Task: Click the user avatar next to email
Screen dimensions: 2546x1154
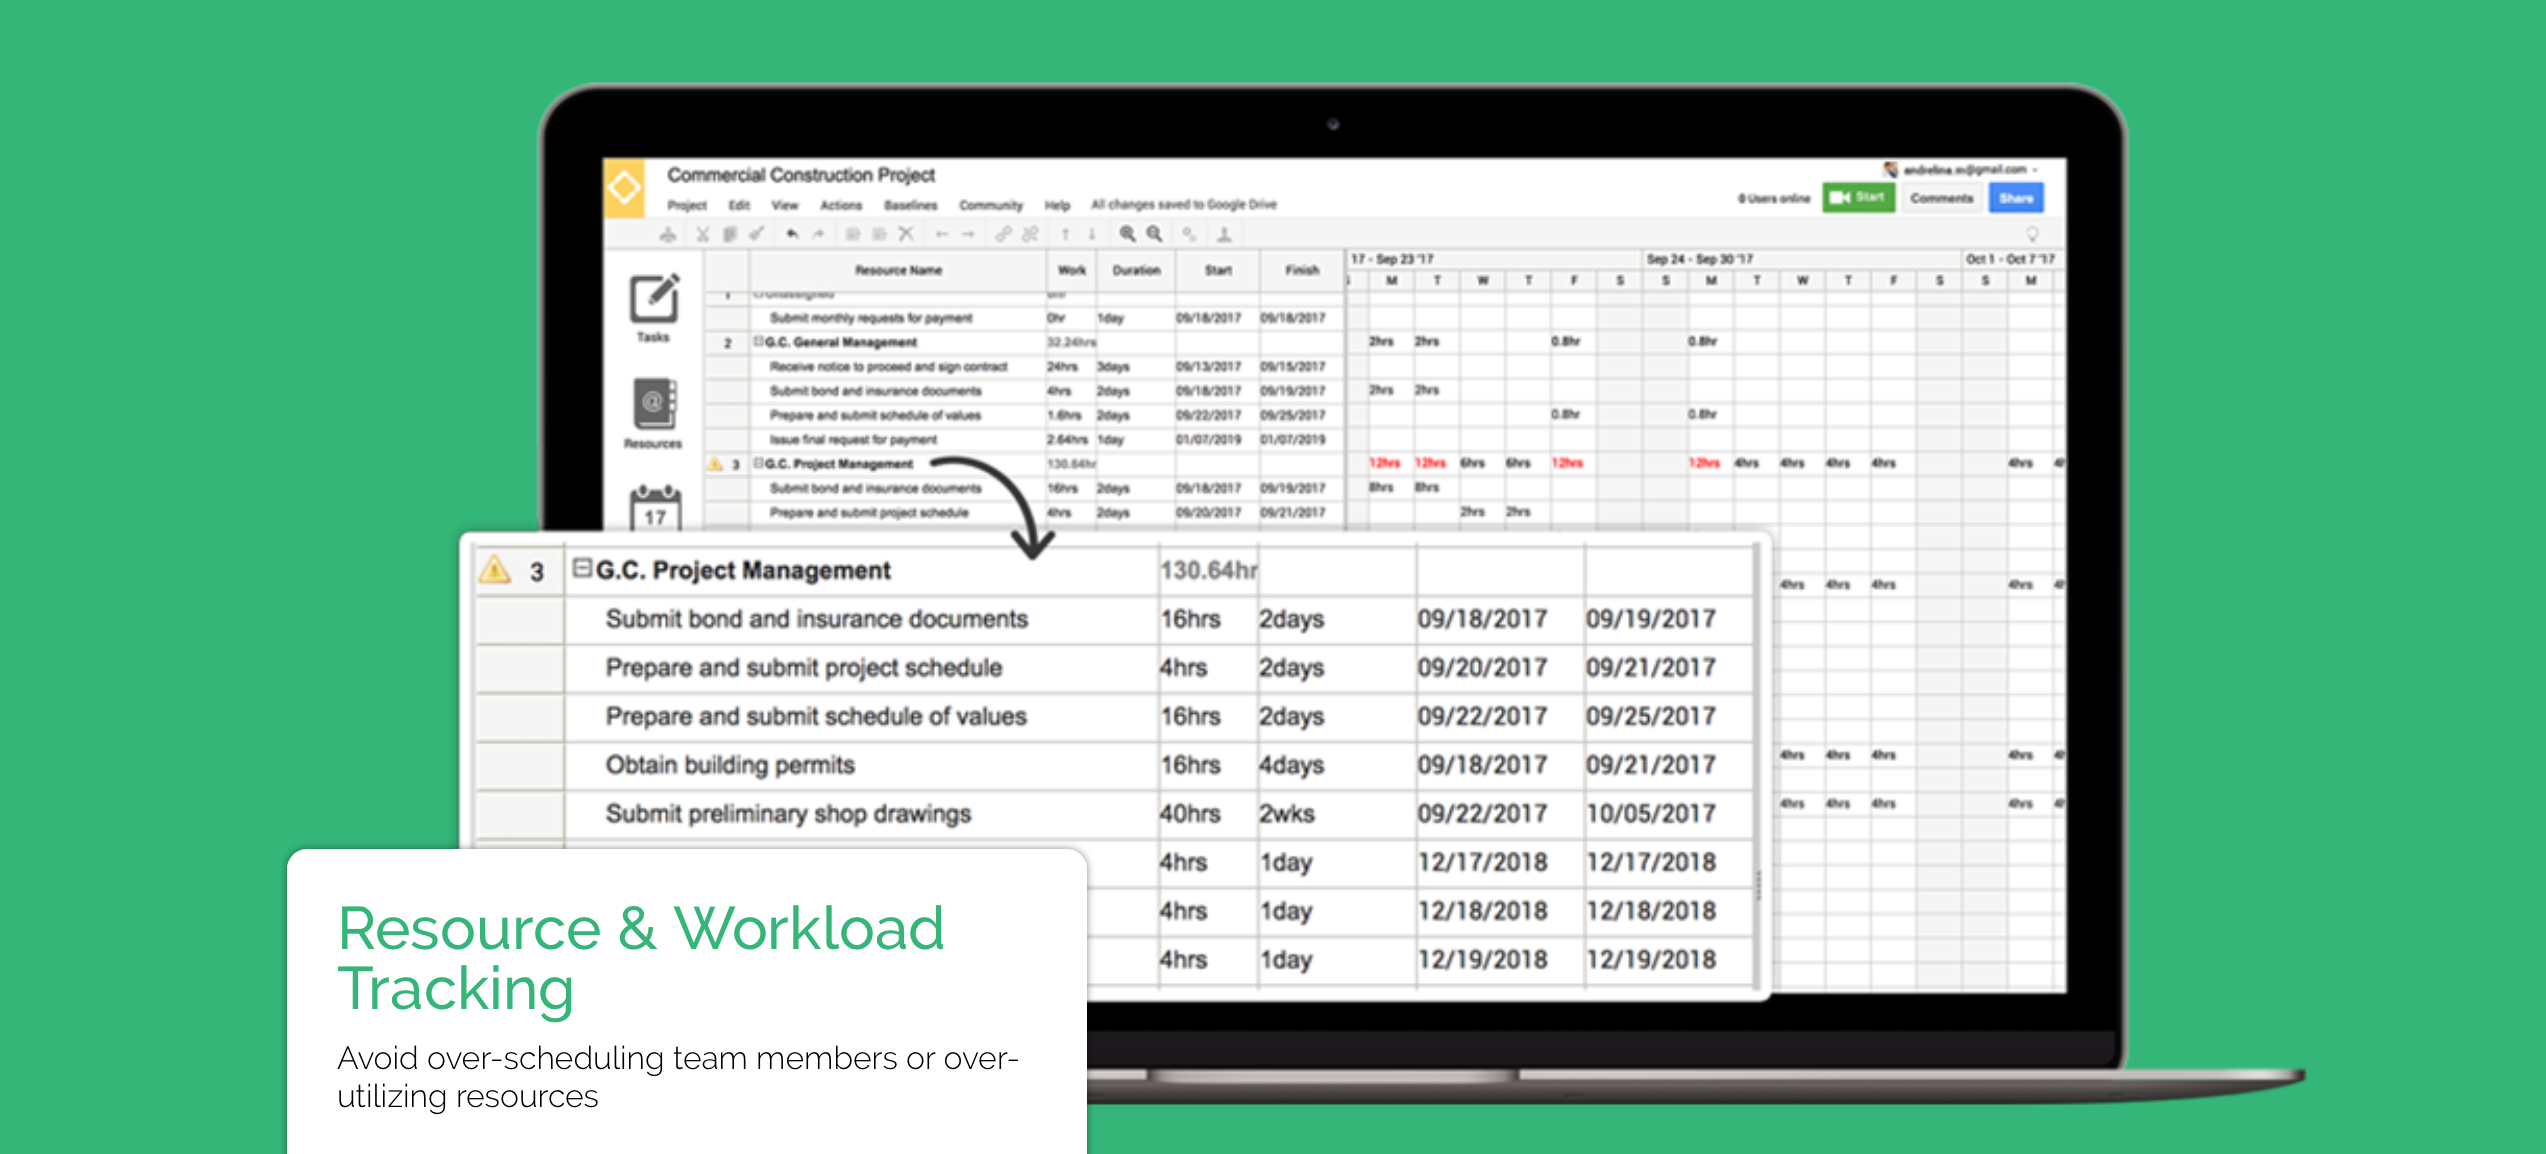Action: [x=1890, y=169]
